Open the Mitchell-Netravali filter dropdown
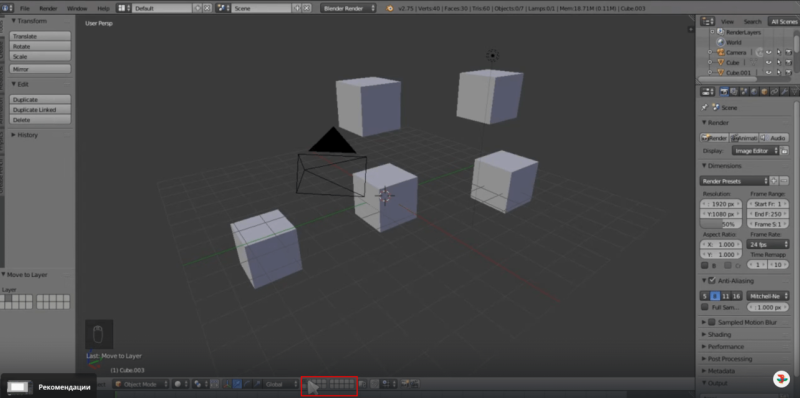800x398 pixels. coord(768,296)
